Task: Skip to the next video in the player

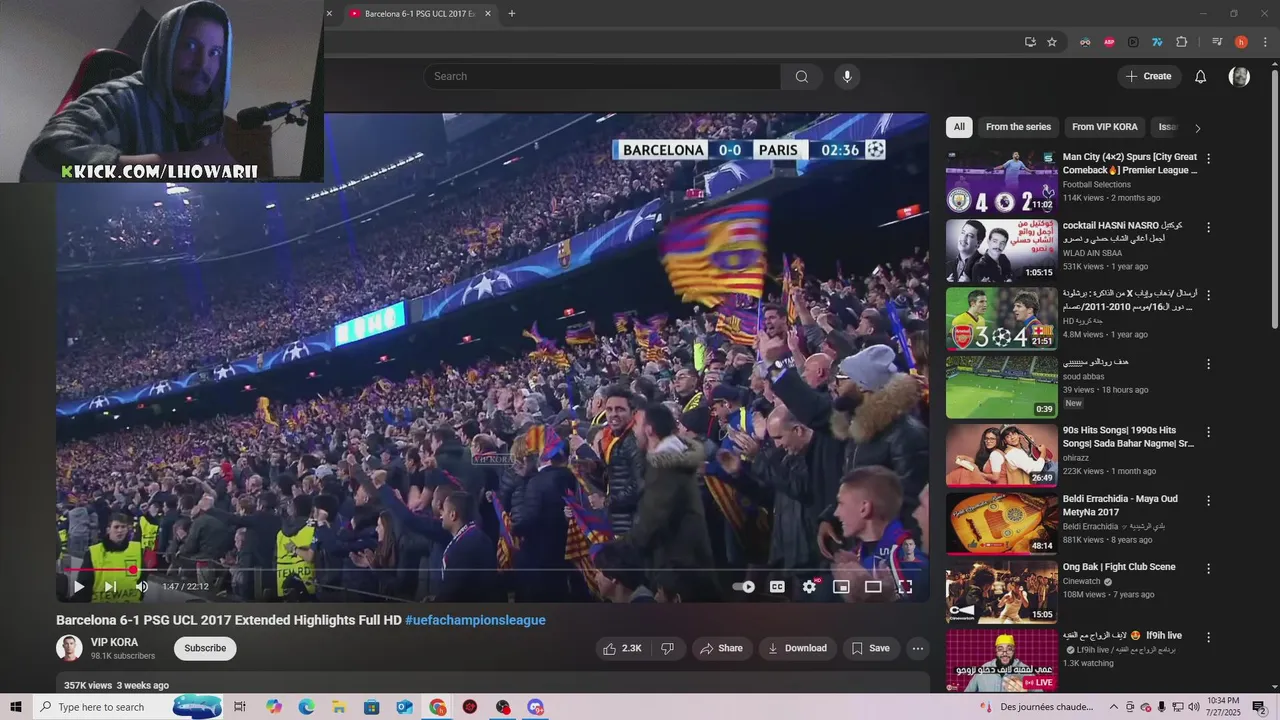Action: click(110, 587)
